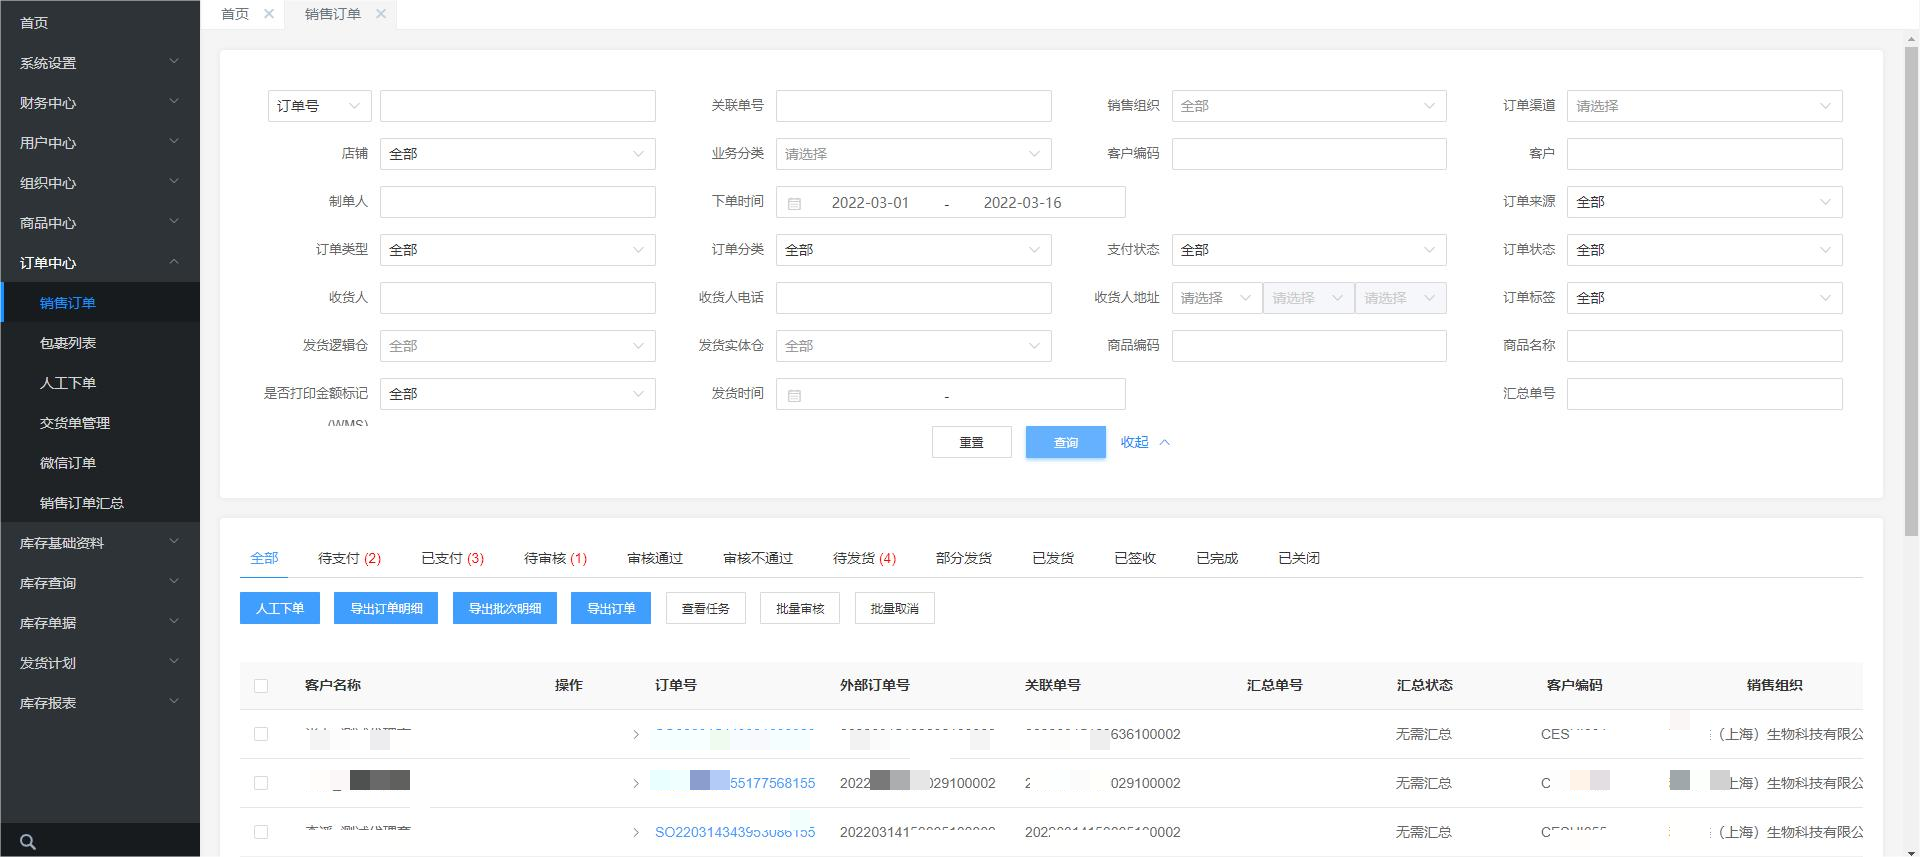Expand 系统设置 sidebar menu
Image resolution: width=1920 pixels, height=857 pixels.
coord(100,62)
